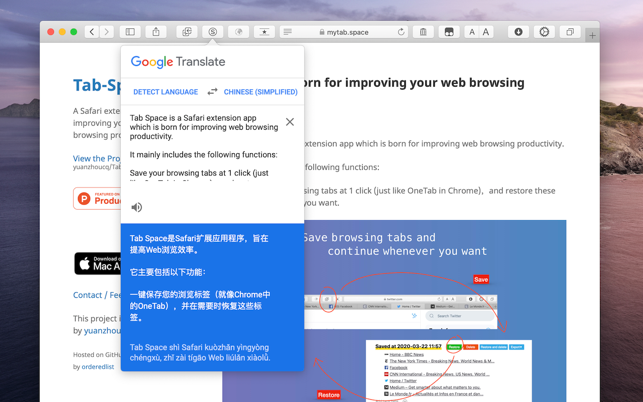Open the Tab-Space page title link
Image resolution: width=643 pixels, height=402 pixels.
click(x=97, y=85)
